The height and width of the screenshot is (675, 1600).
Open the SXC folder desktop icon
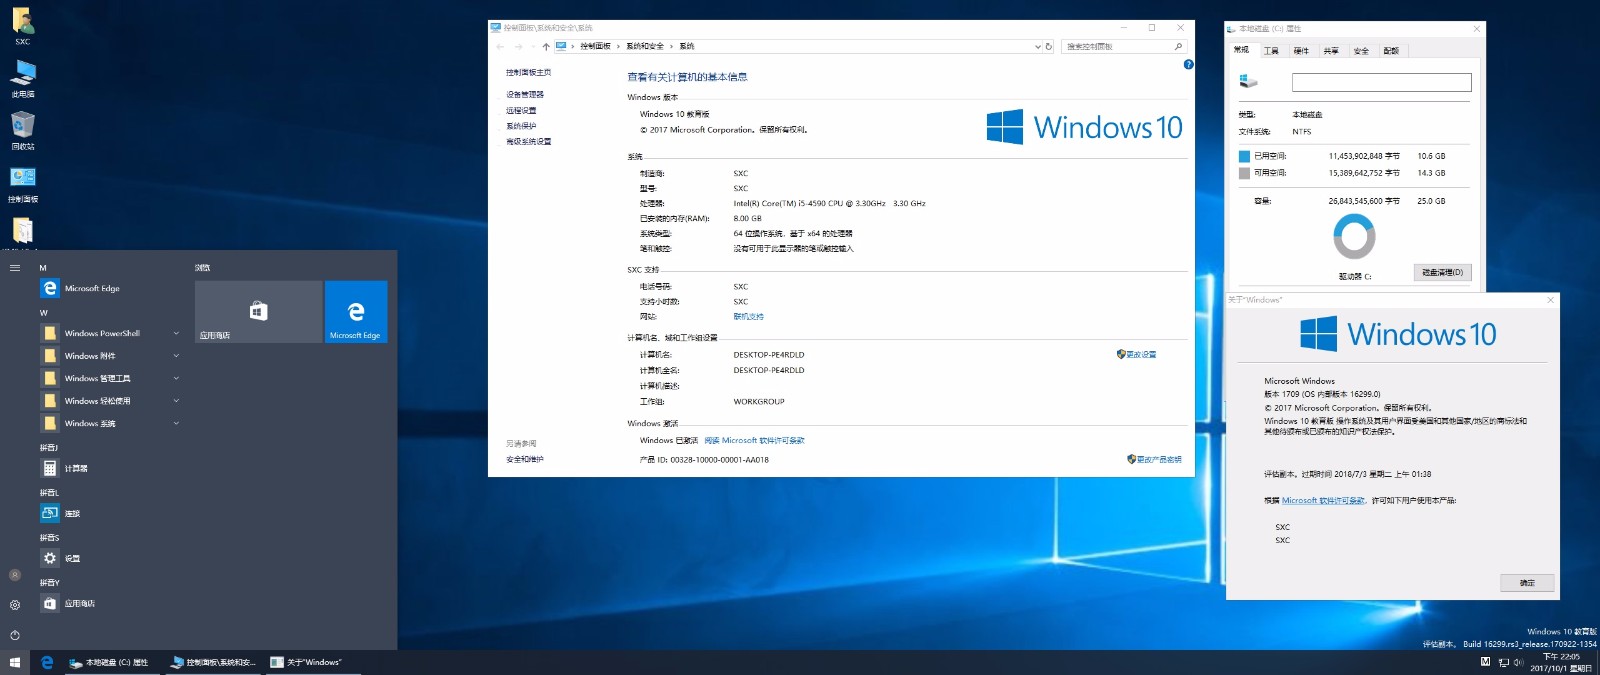22,27
